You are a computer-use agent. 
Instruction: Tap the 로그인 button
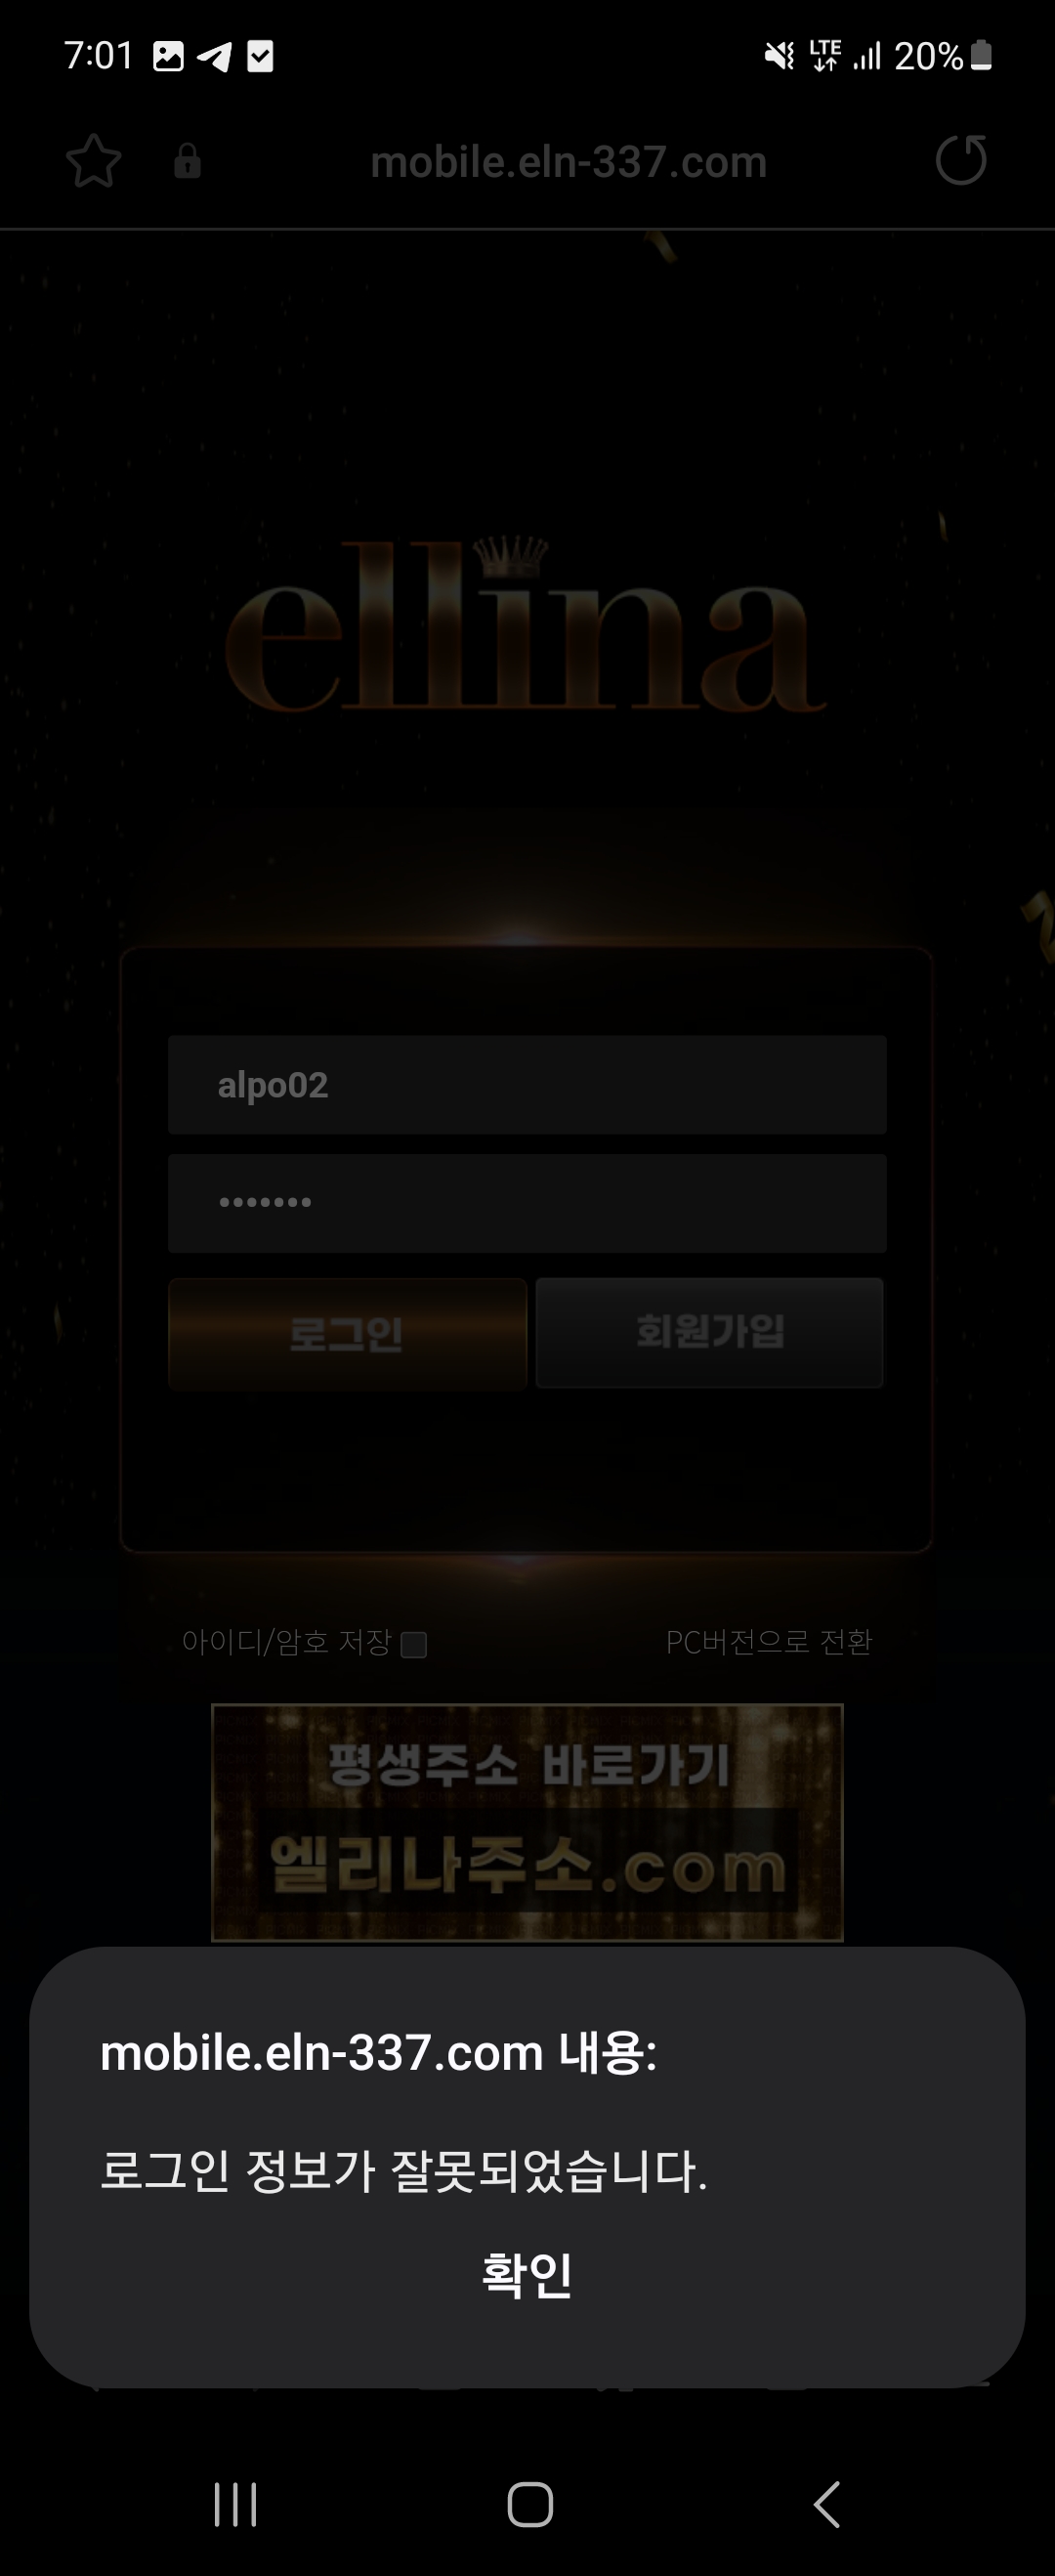coord(347,1334)
